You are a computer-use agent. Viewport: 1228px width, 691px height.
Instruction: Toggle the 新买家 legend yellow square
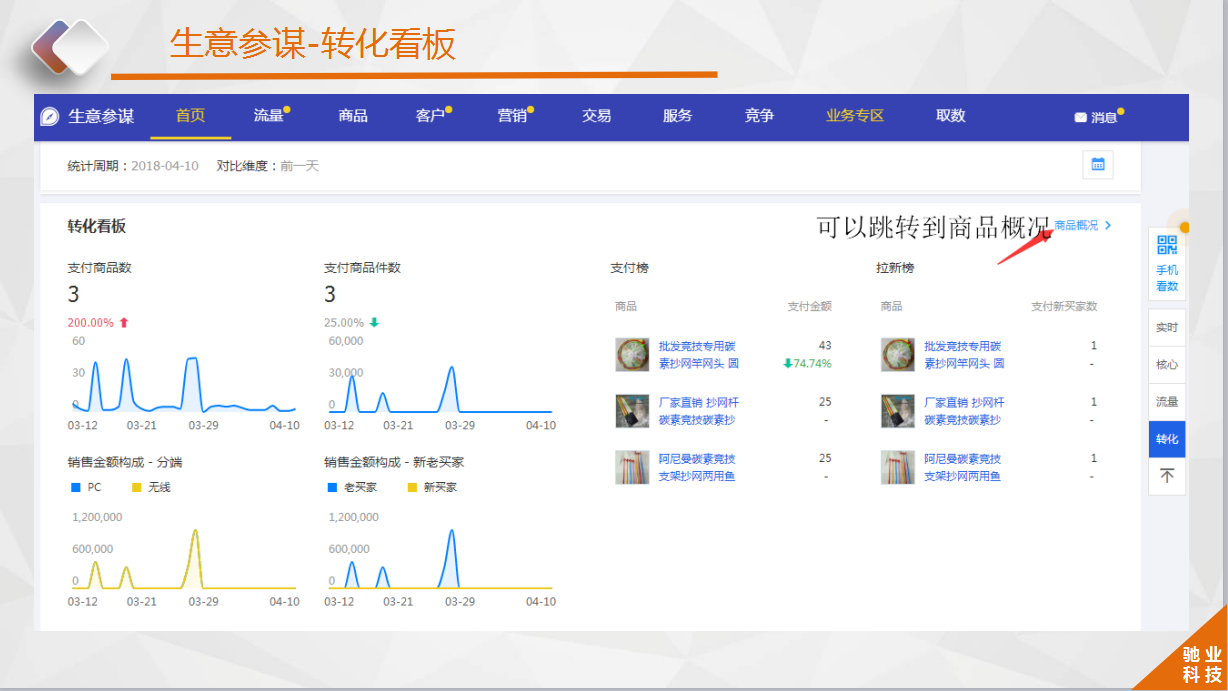411,488
